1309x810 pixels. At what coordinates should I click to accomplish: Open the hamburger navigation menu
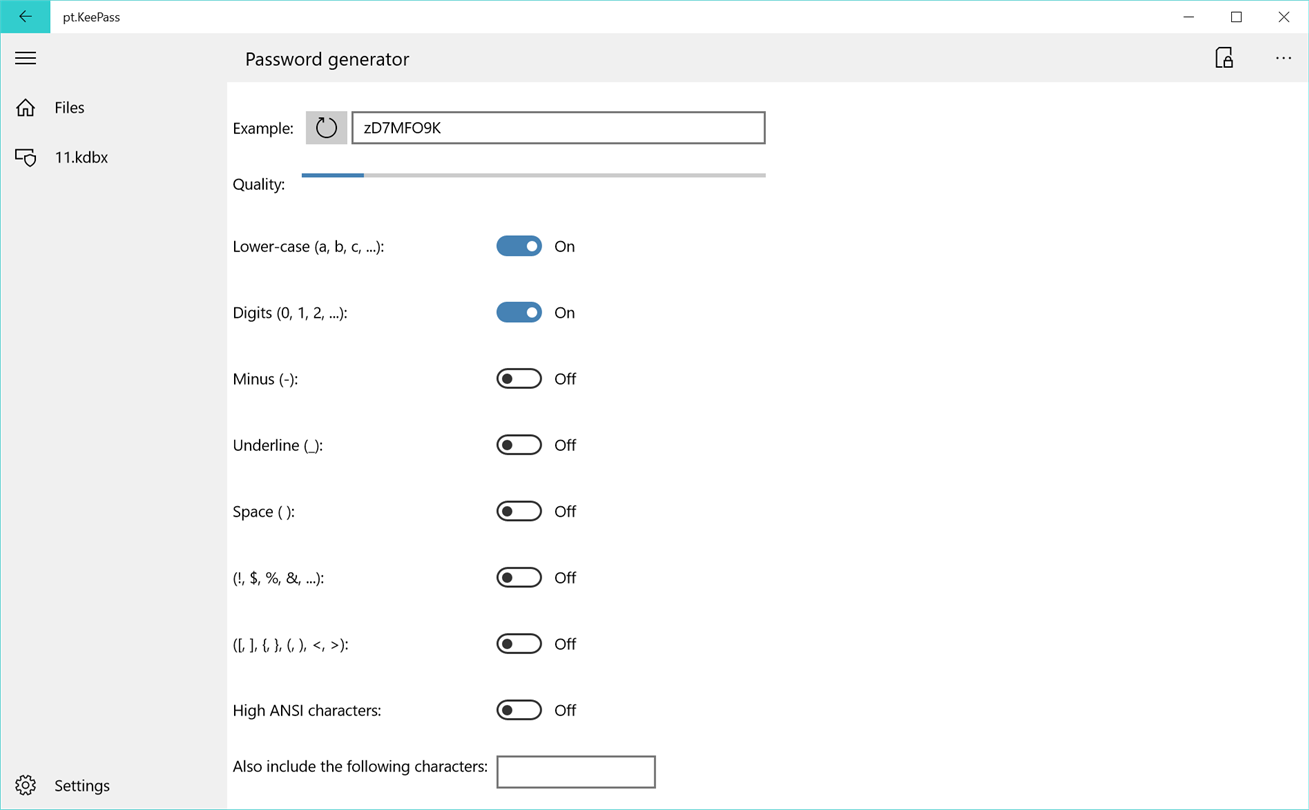(x=26, y=59)
